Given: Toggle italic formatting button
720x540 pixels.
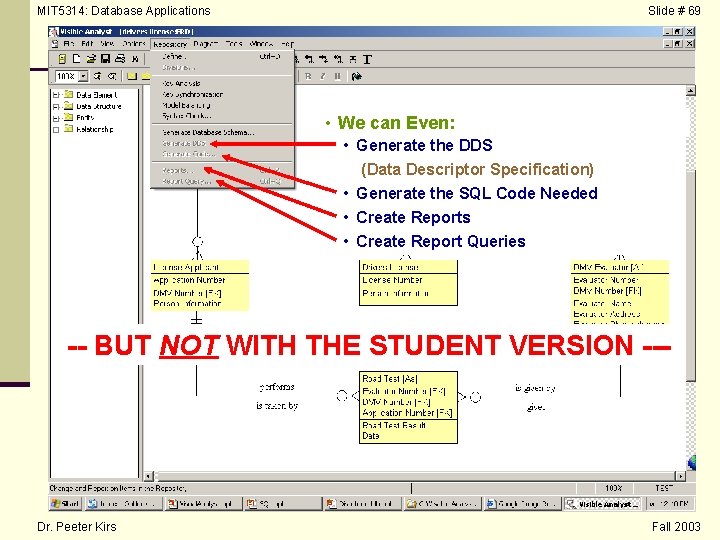Looking at the screenshot, I should coord(323,76).
